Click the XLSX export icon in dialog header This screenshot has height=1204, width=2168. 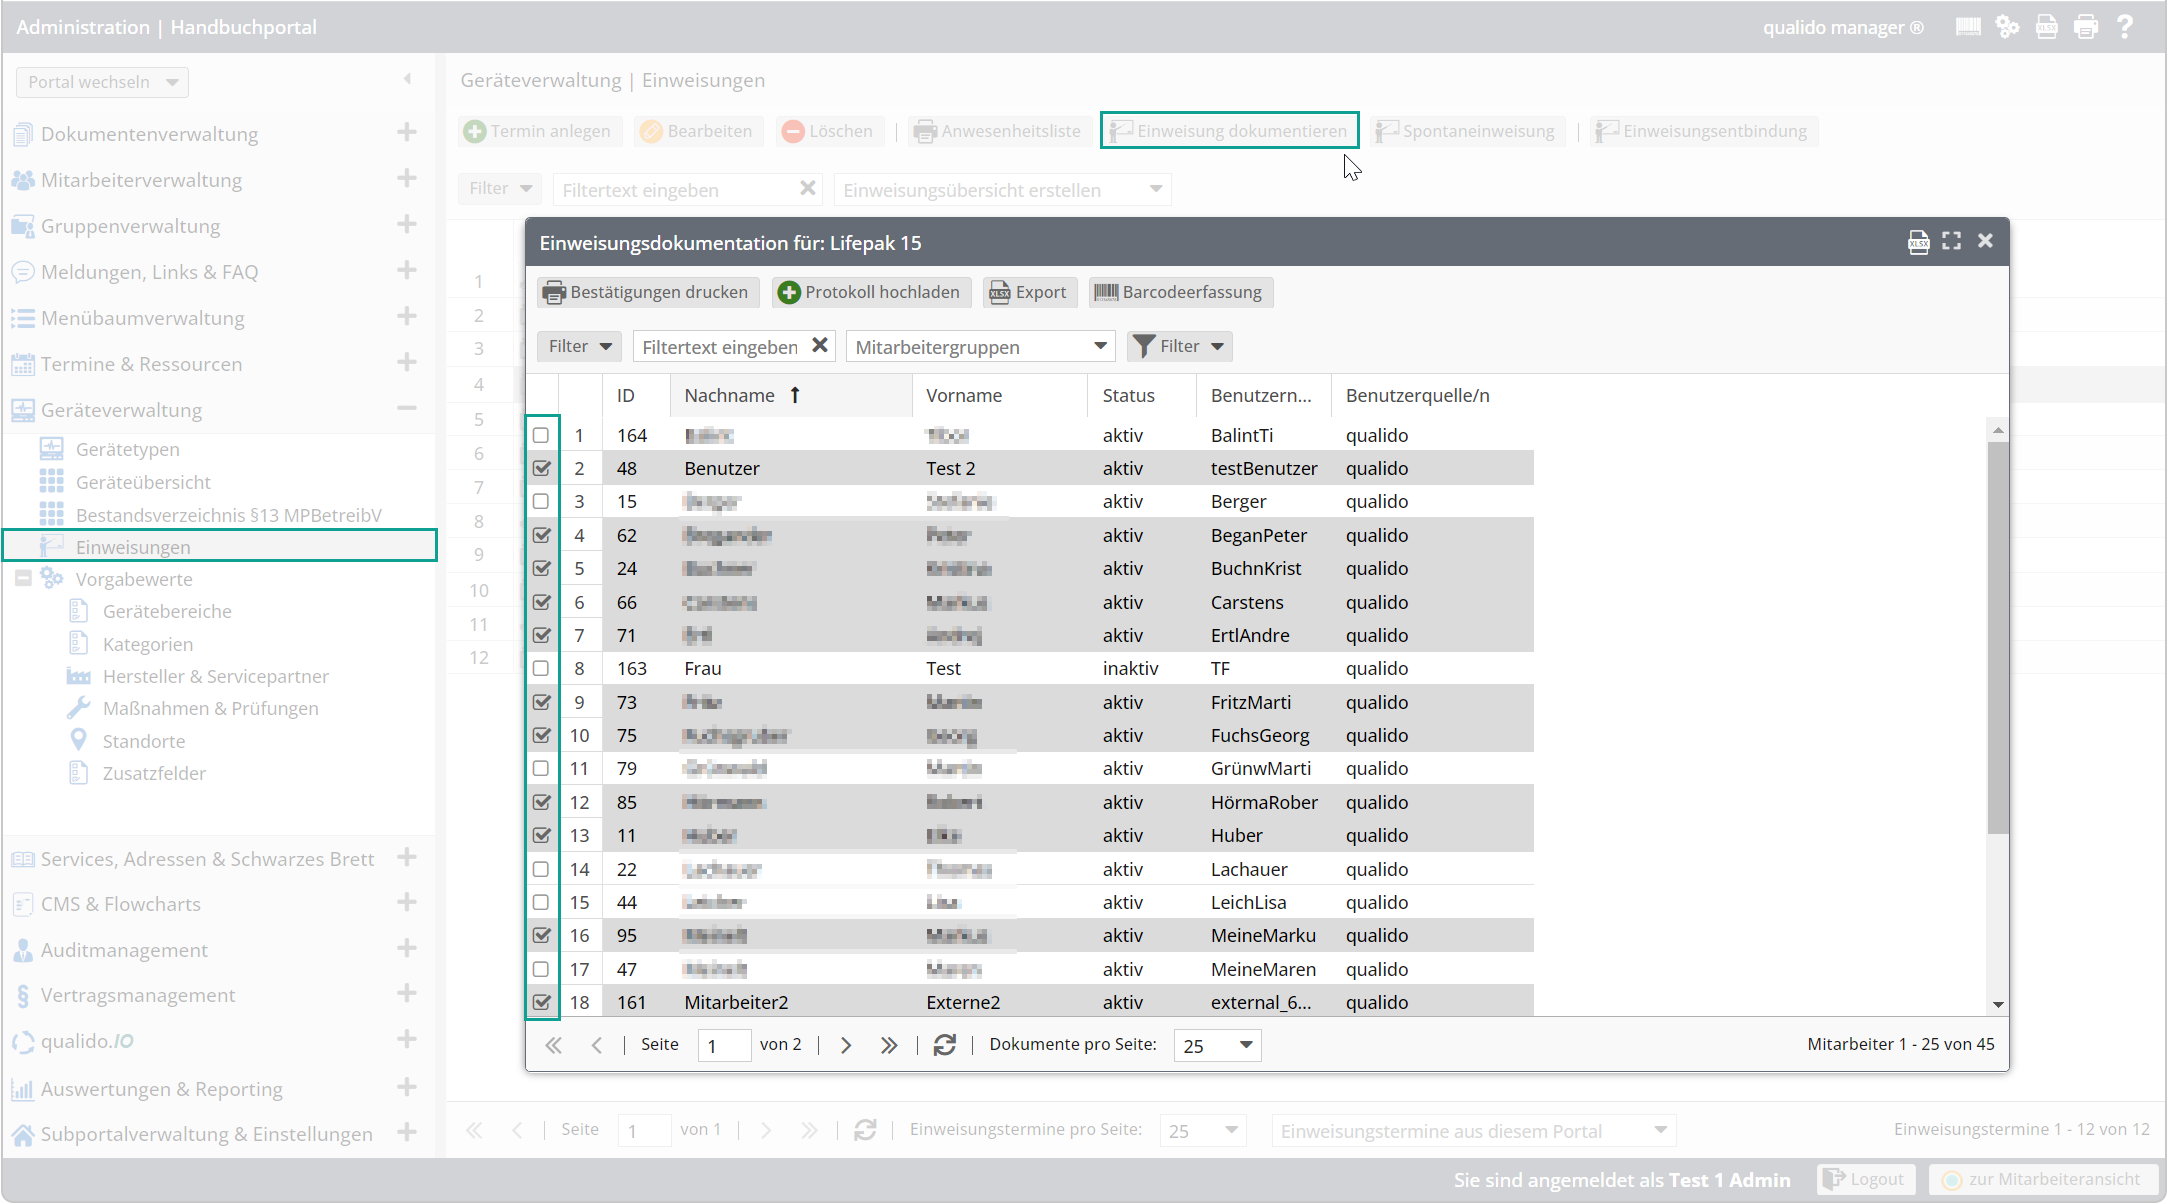click(x=1918, y=242)
